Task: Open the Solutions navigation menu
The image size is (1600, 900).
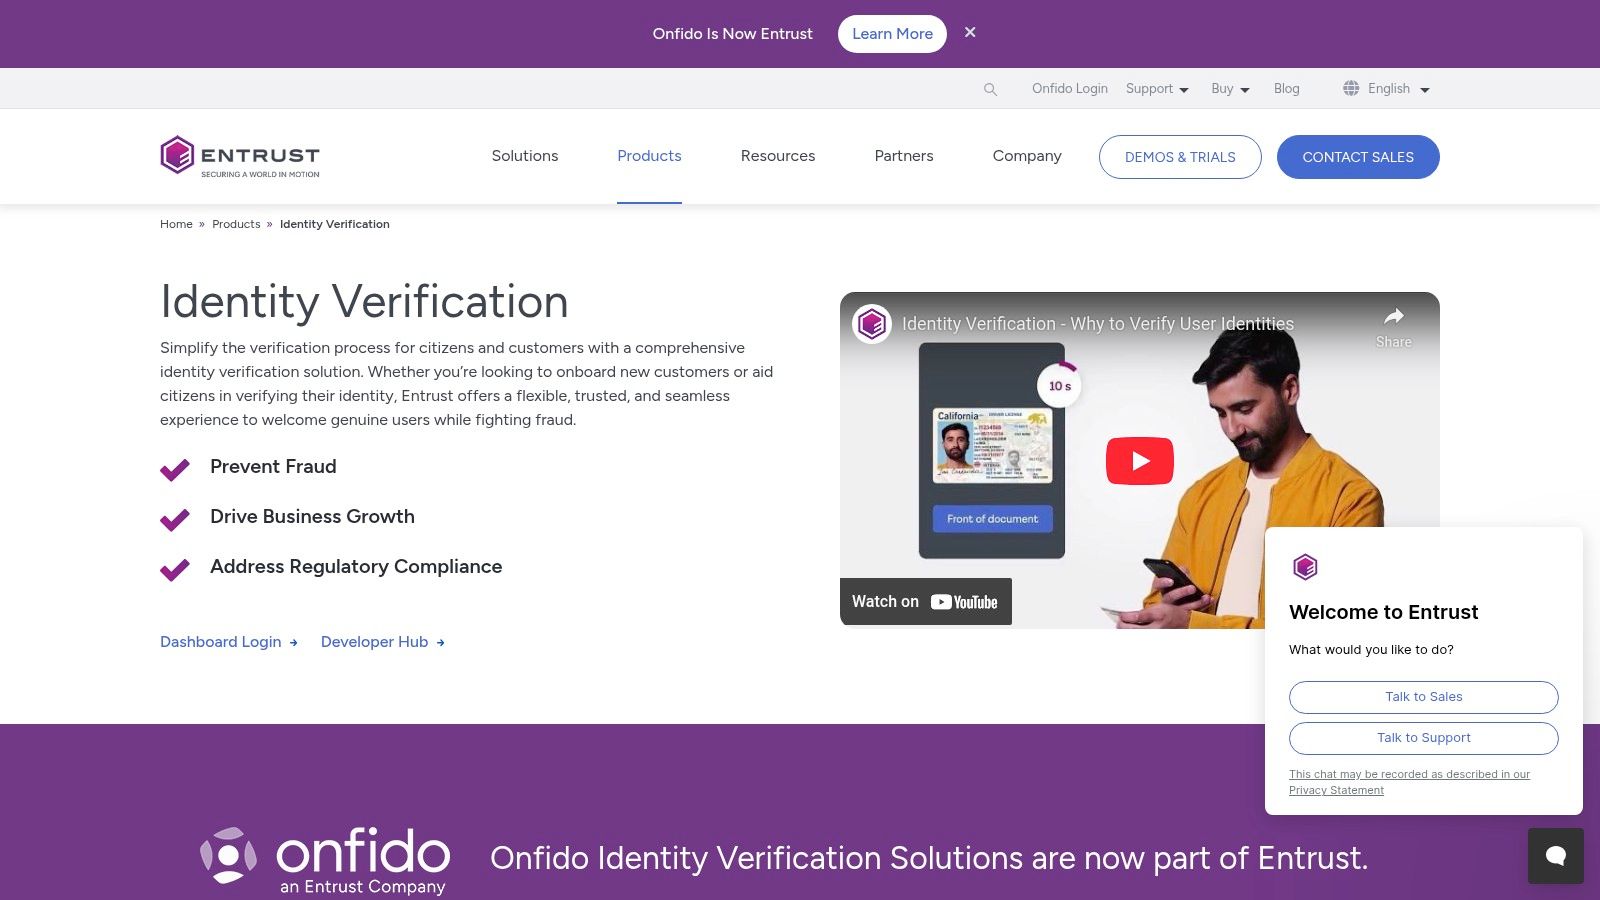Action: (x=524, y=156)
